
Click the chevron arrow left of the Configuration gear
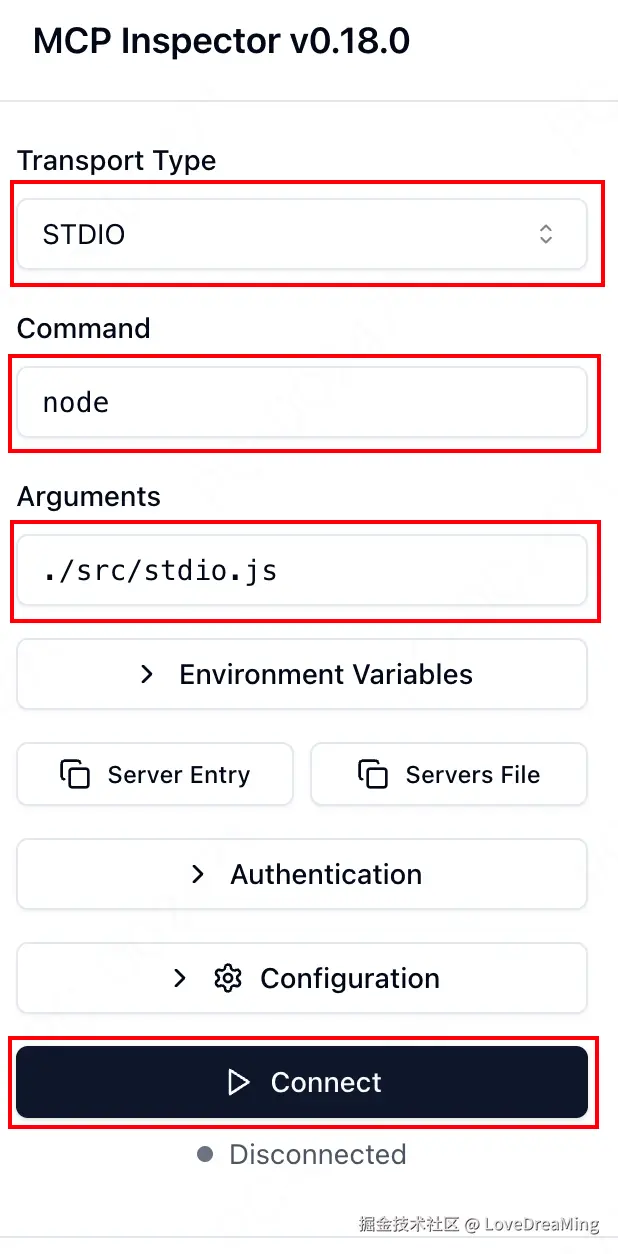[x=180, y=978]
